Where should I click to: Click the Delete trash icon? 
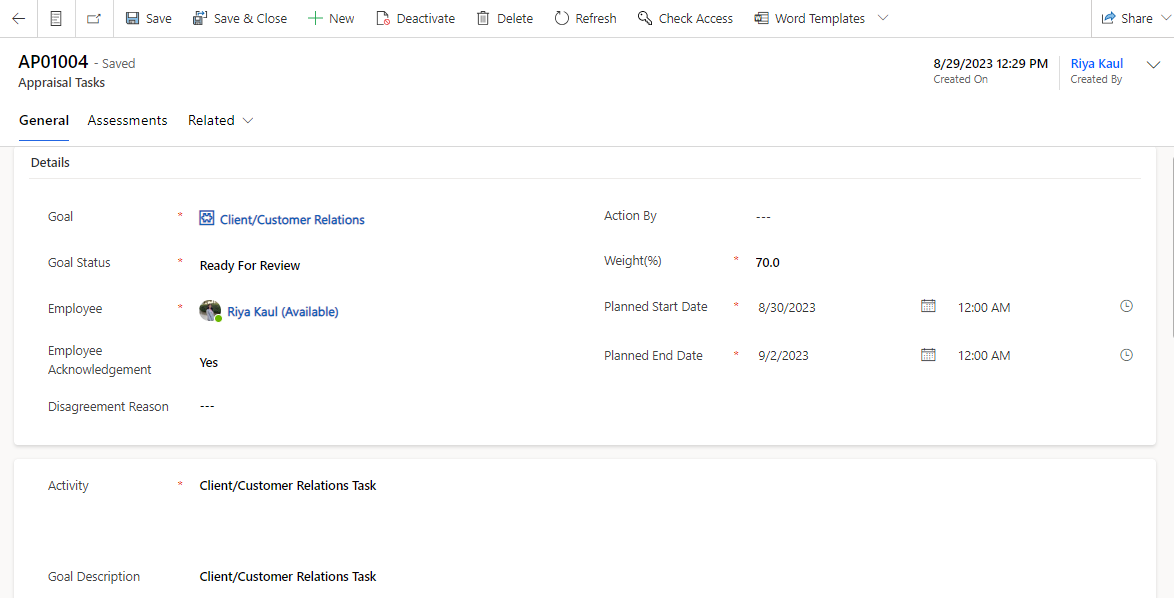(x=504, y=18)
